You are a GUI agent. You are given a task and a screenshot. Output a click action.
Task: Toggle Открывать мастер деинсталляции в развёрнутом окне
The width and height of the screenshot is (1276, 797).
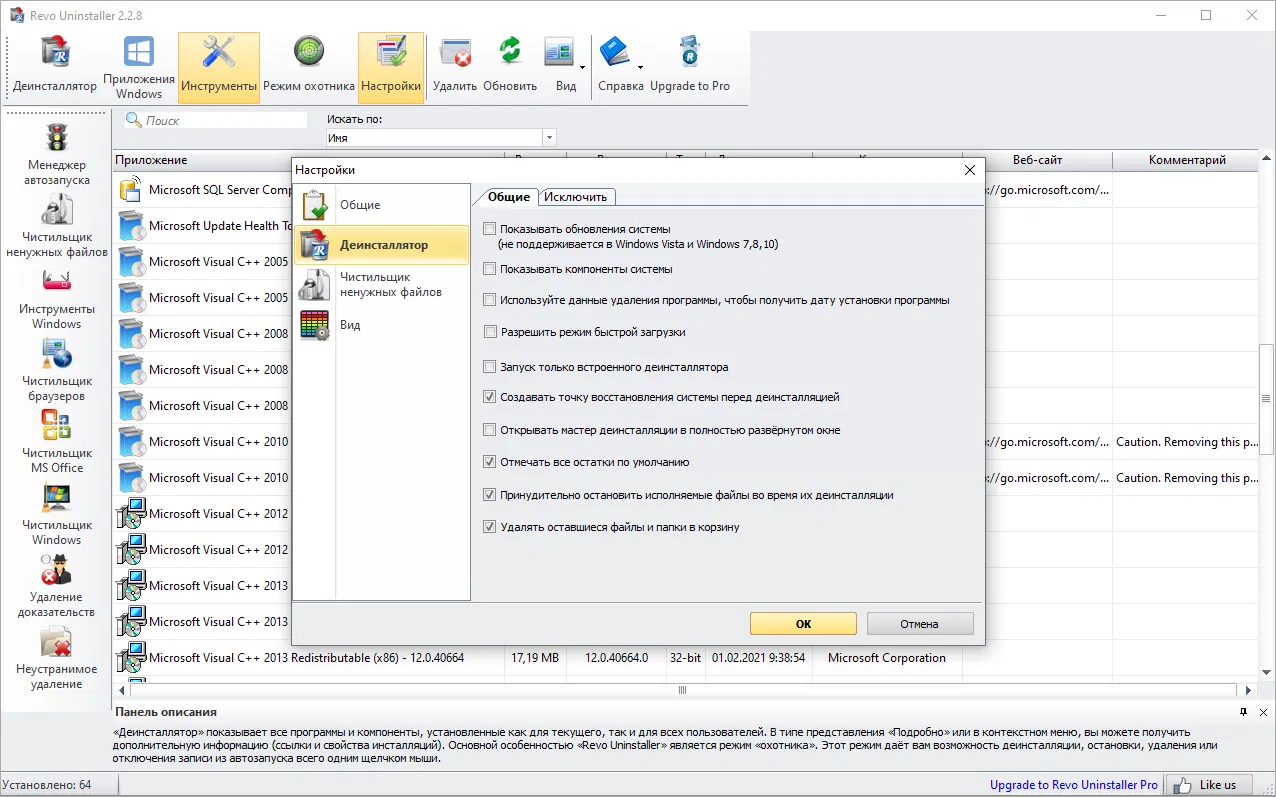(490, 430)
